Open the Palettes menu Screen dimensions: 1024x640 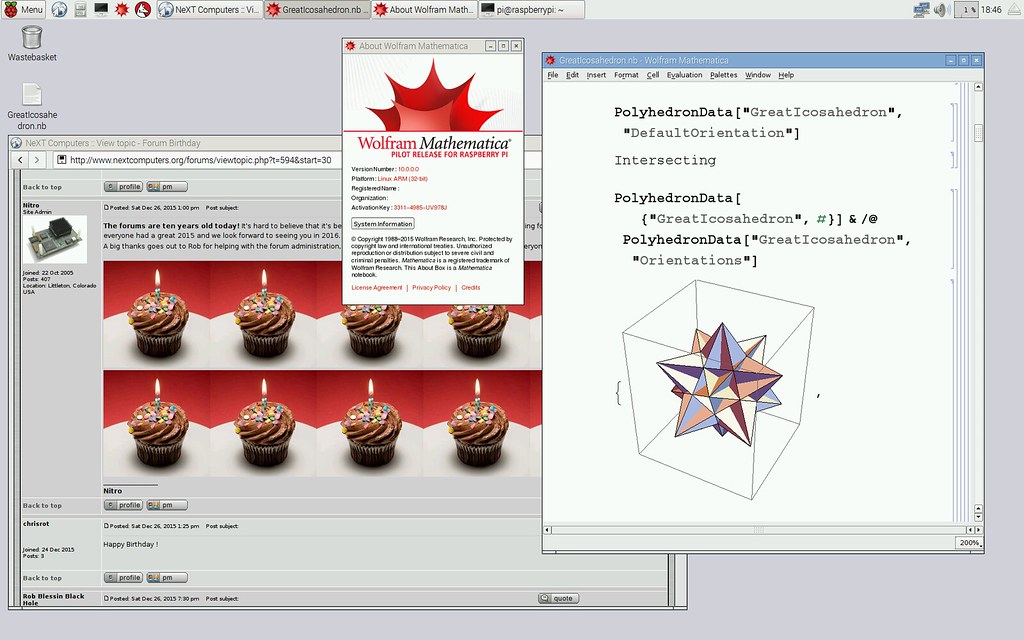click(x=723, y=75)
